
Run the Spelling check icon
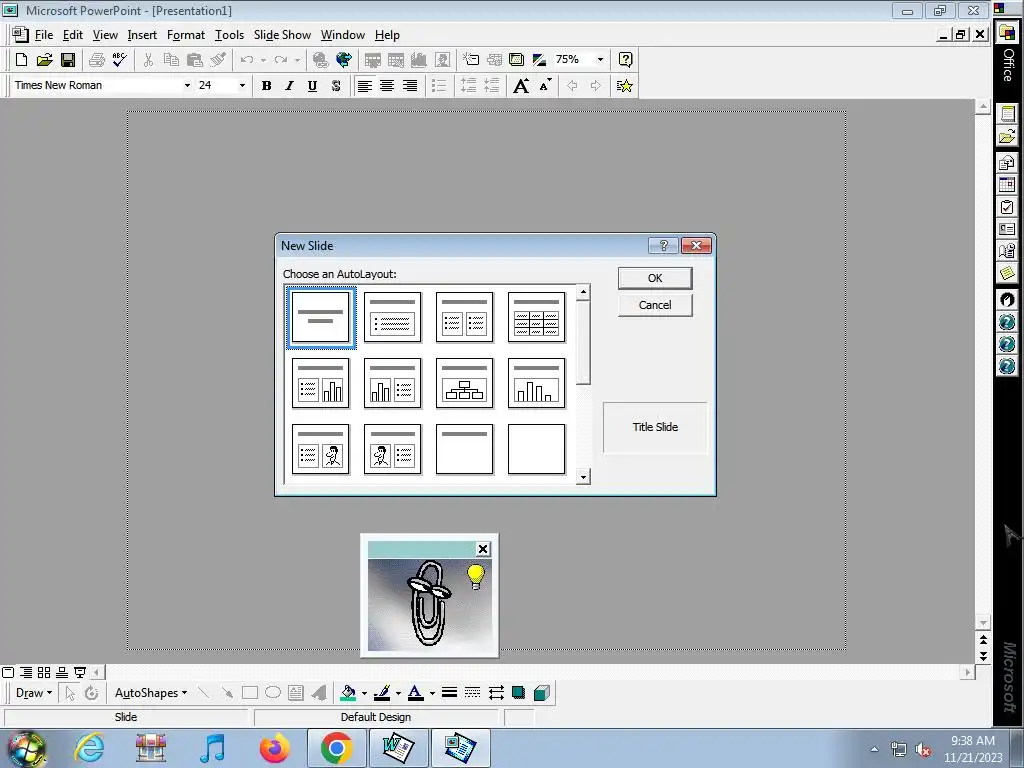coord(120,60)
